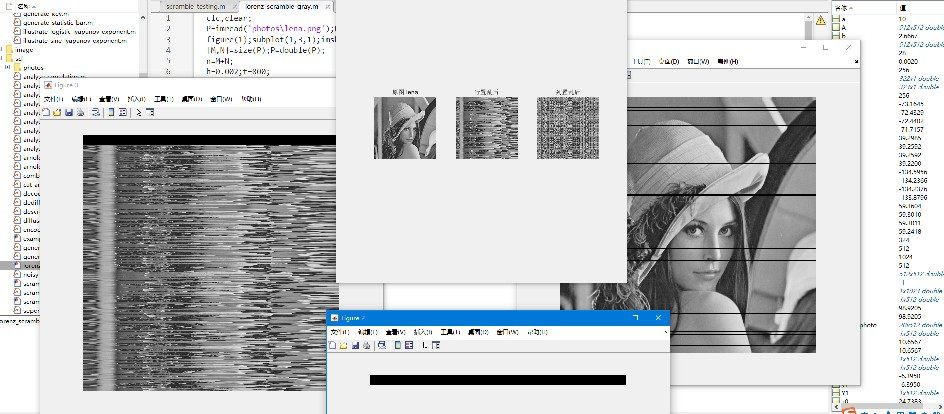944x414 pixels.
Task: Click Save icon in Figure 3 toolbar
Action: (x=69, y=112)
